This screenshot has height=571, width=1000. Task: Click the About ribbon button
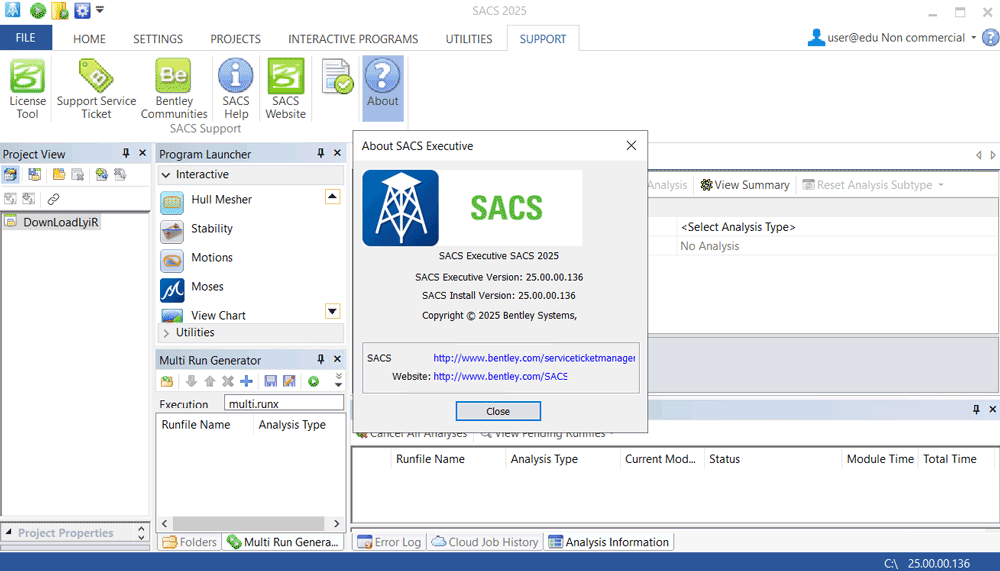coord(383,87)
